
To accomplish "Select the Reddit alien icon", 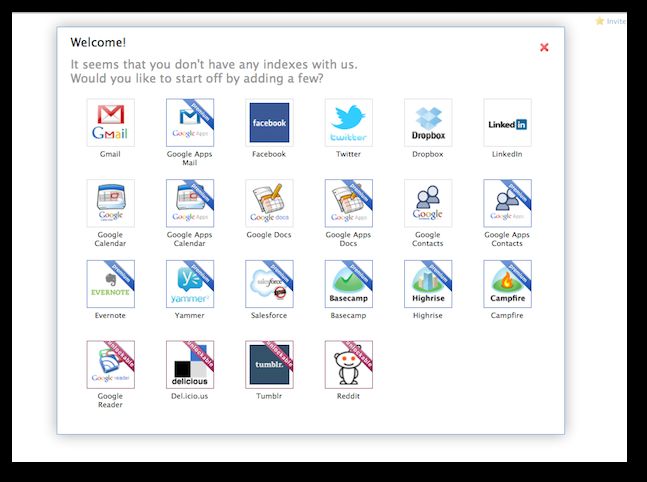I will point(349,364).
